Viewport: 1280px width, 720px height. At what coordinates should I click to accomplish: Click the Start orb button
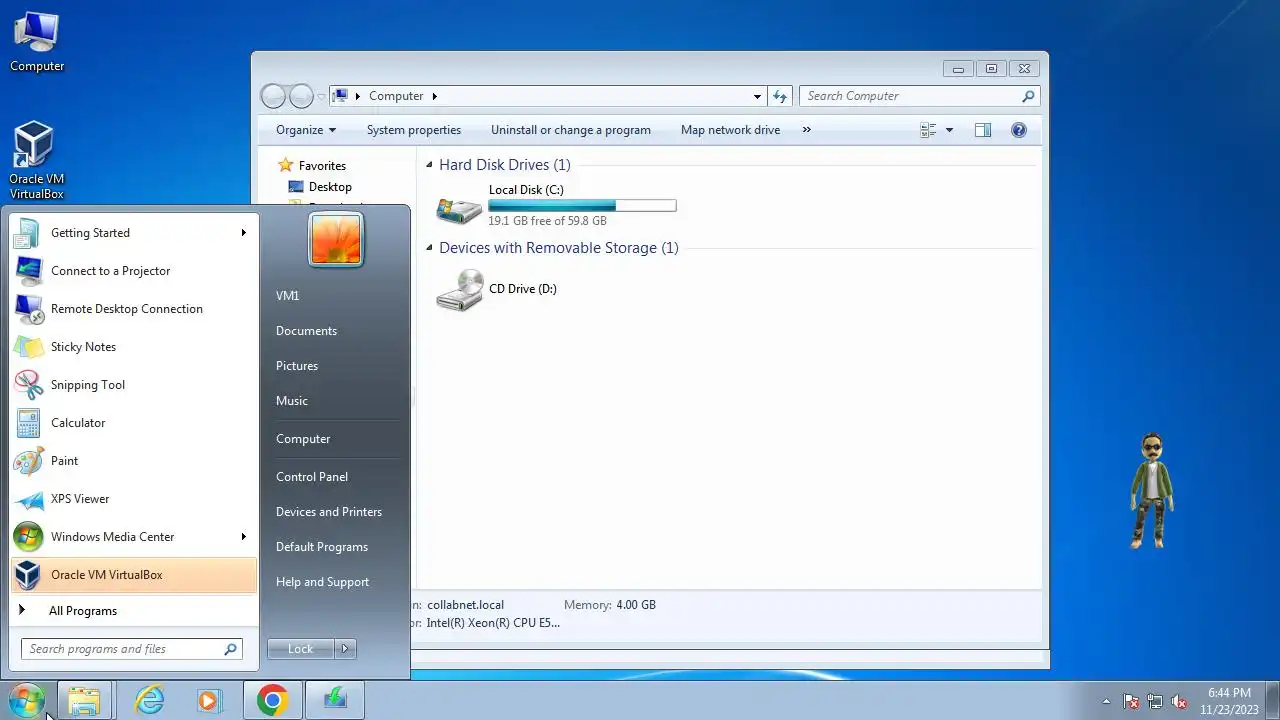[26, 700]
